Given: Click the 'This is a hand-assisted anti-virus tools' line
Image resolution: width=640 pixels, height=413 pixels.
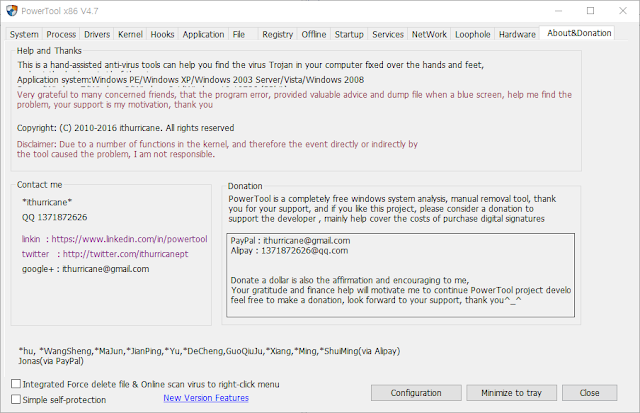Looking at the screenshot, I should pos(250,65).
